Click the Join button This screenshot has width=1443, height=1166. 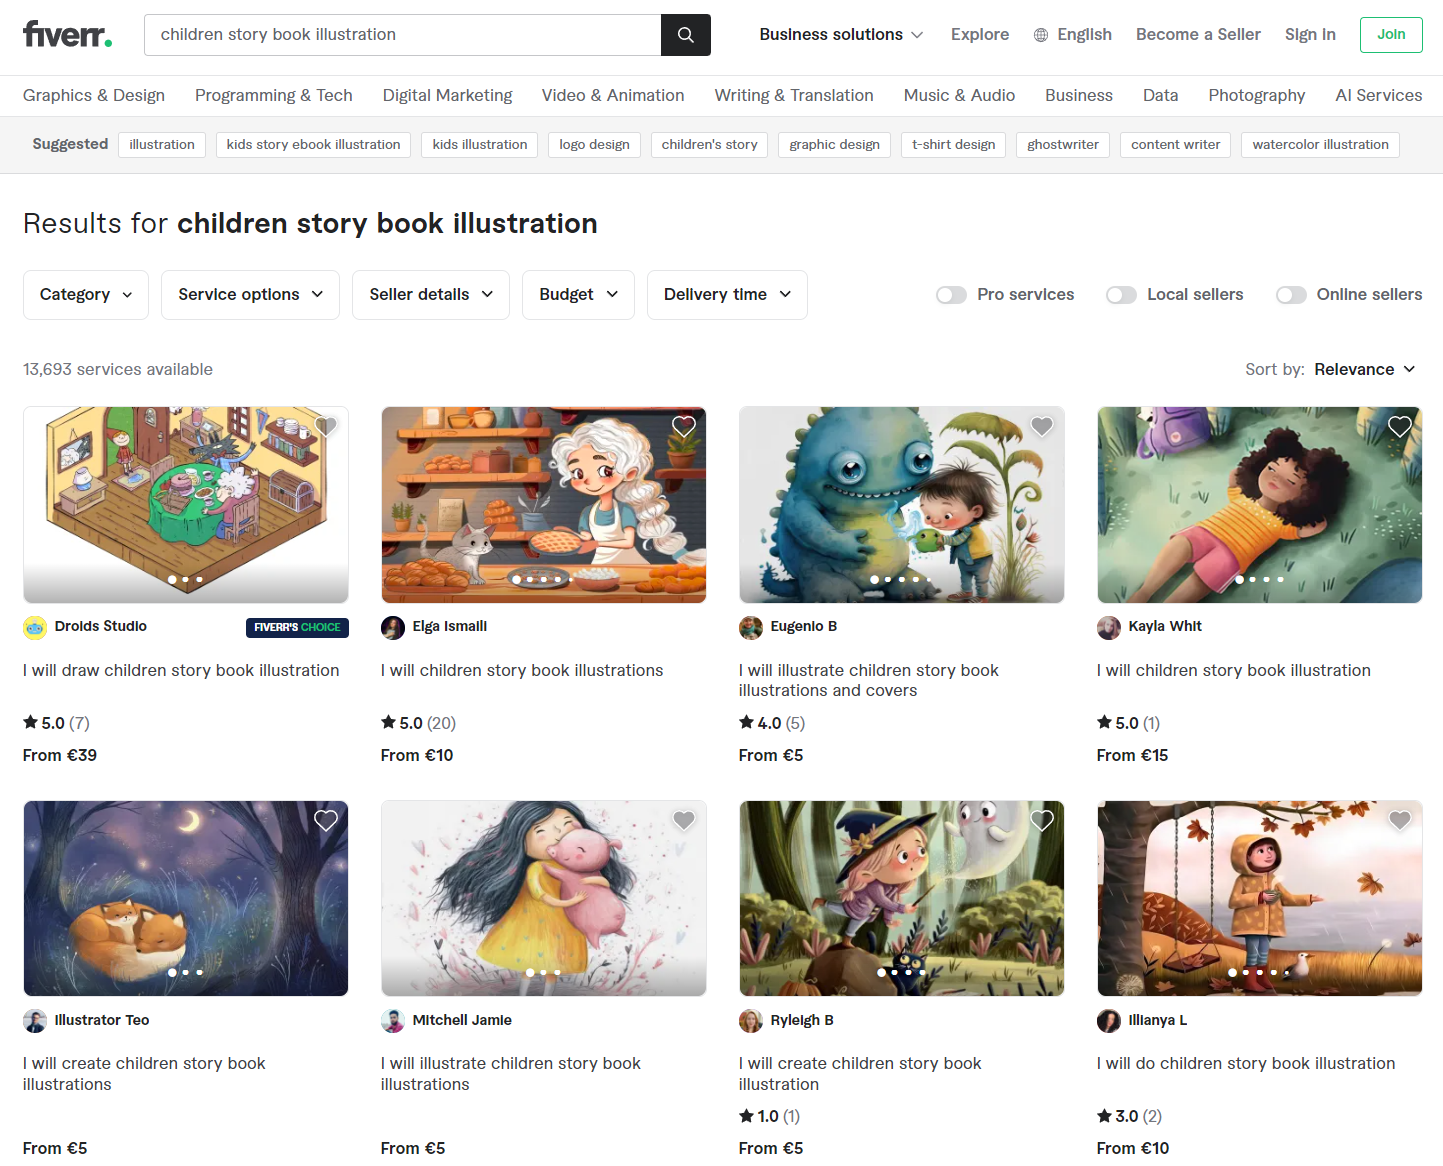1391,35
